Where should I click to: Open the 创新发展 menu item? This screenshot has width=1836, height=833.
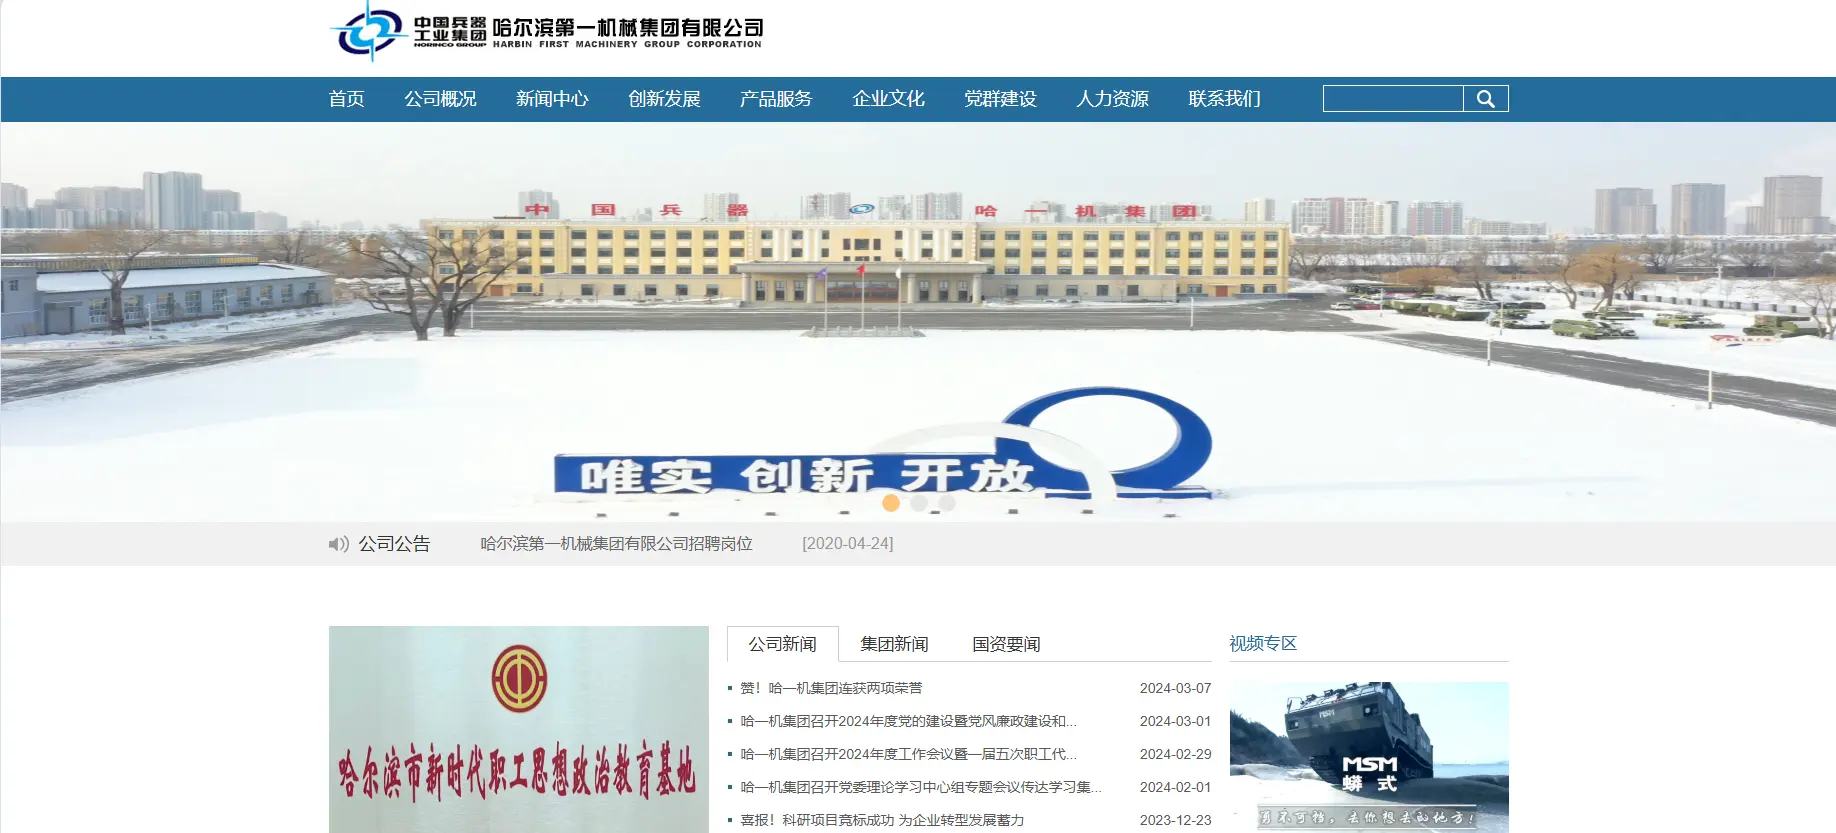pos(665,99)
